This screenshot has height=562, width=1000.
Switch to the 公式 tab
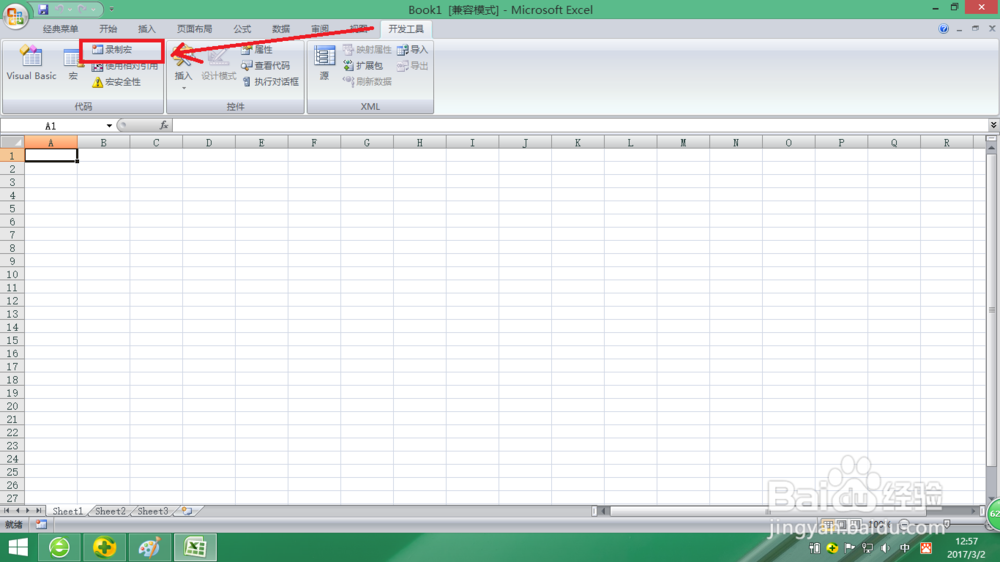tap(242, 29)
